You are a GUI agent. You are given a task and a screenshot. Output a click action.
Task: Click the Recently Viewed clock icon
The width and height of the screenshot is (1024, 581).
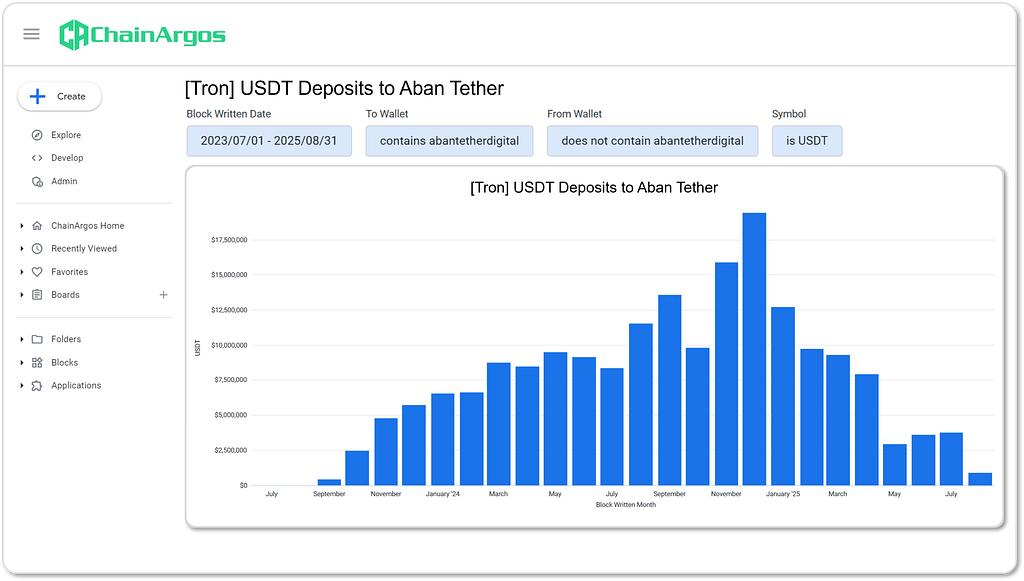click(37, 249)
